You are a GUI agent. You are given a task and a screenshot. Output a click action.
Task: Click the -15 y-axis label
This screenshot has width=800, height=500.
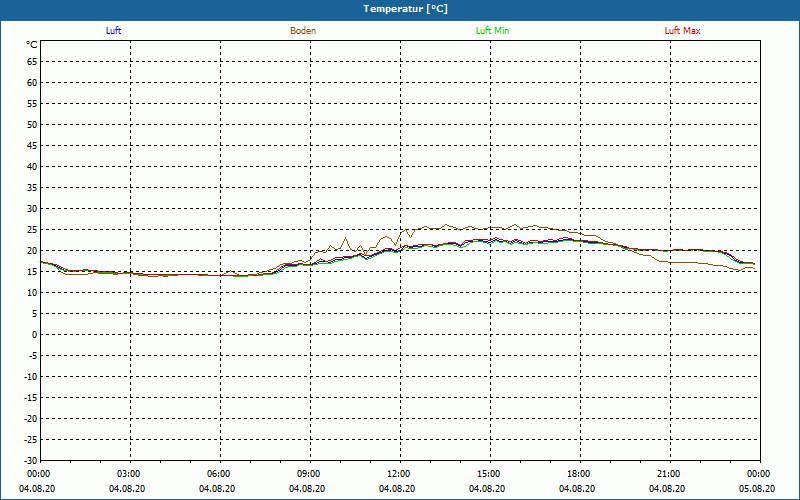(x=31, y=398)
